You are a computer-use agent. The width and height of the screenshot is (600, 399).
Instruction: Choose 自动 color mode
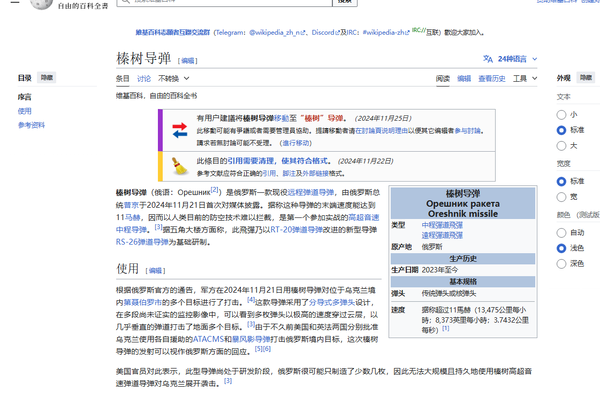tap(561, 233)
